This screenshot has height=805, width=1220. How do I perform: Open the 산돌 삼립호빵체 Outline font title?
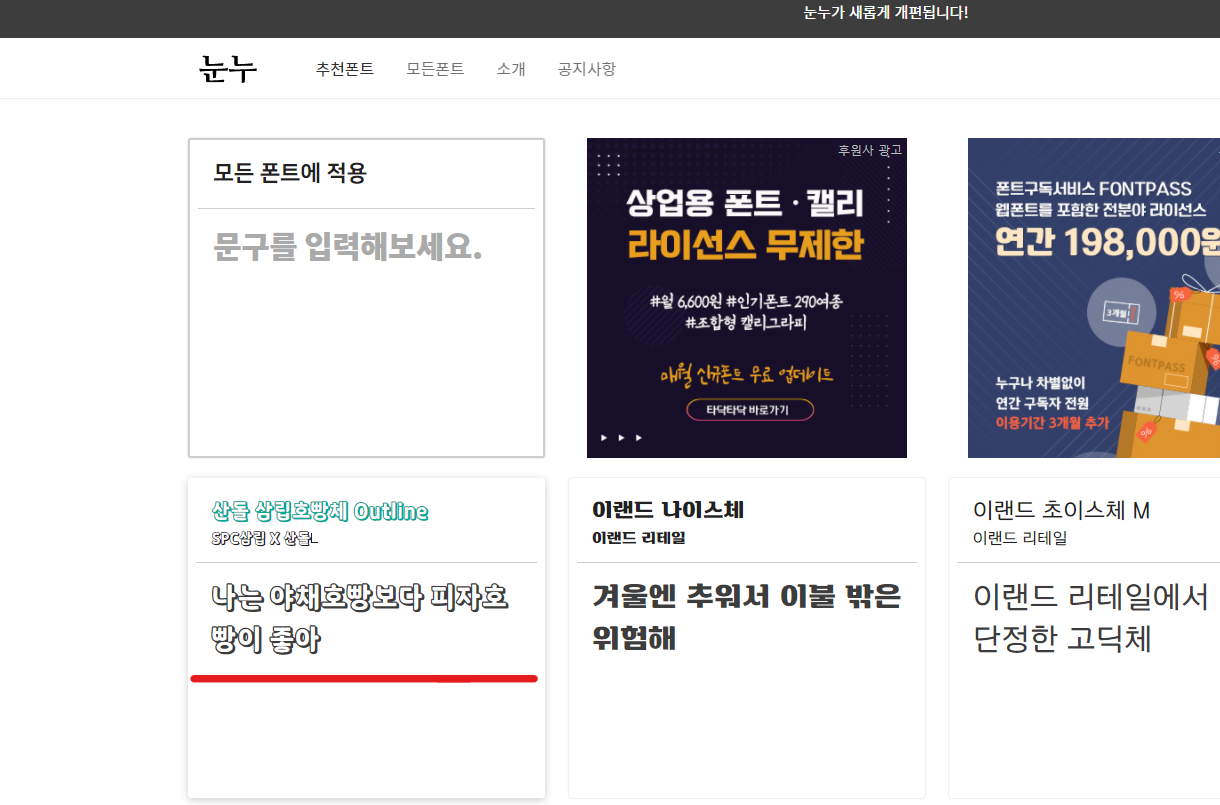(320, 511)
